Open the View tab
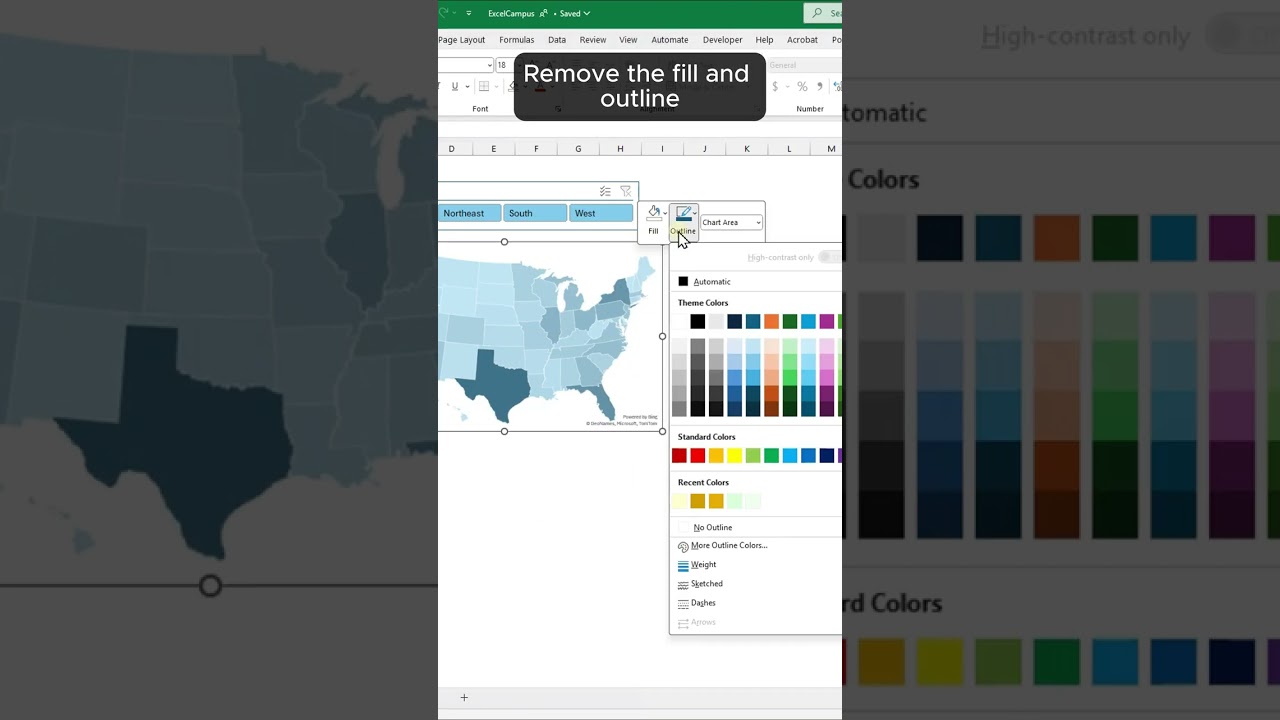 (x=628, y=40)
